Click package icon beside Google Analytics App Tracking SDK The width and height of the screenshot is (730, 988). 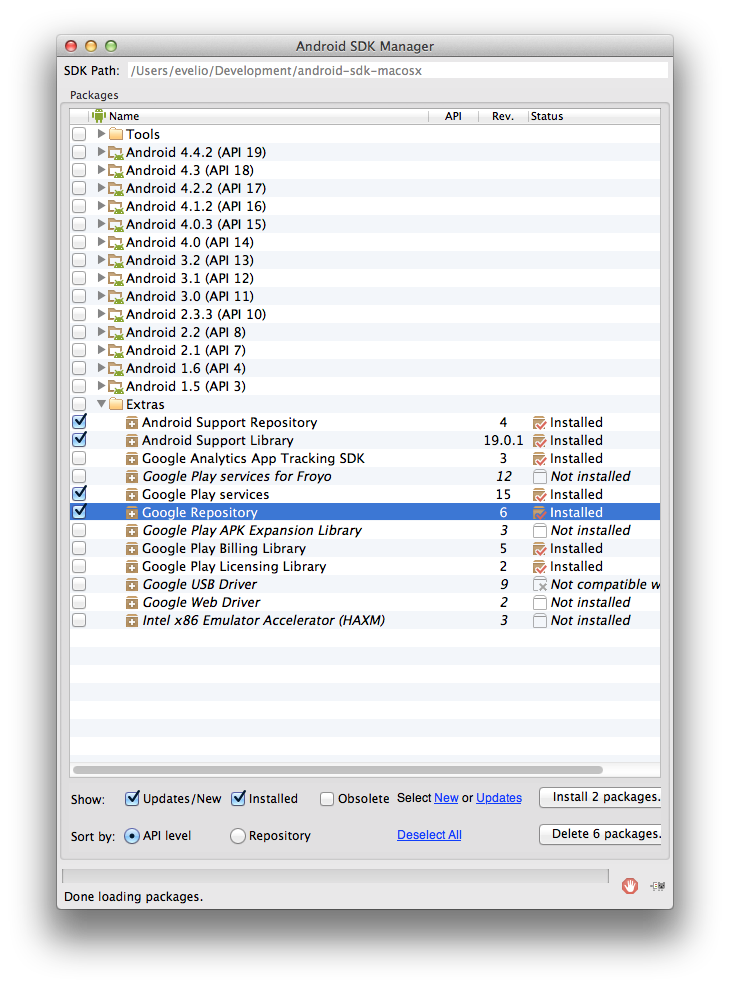click(132, 459)
